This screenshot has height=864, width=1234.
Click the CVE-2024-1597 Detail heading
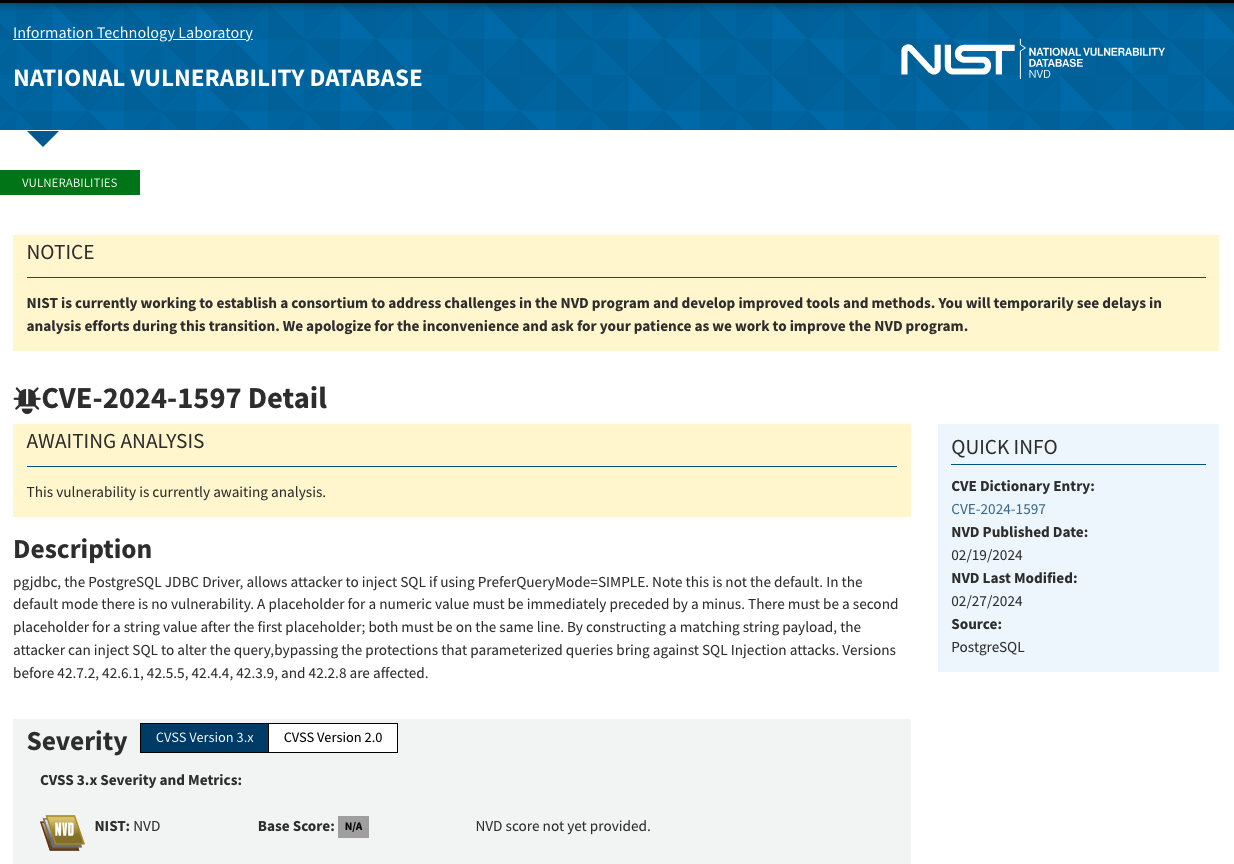(184, 398)
